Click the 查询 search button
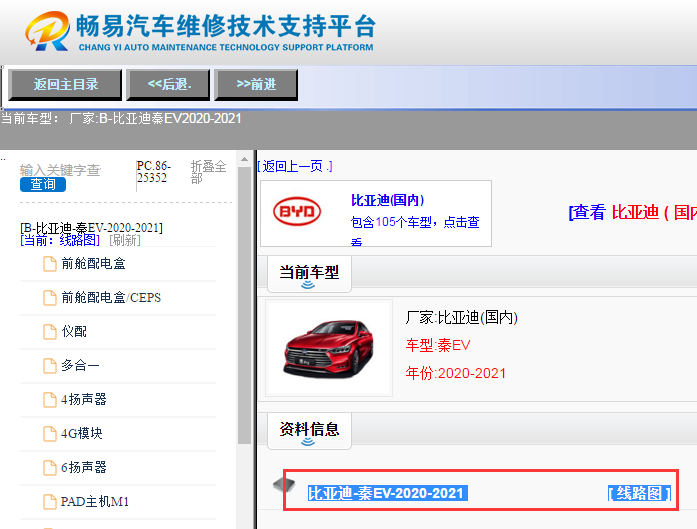697x529 pixels. point(43,184)
